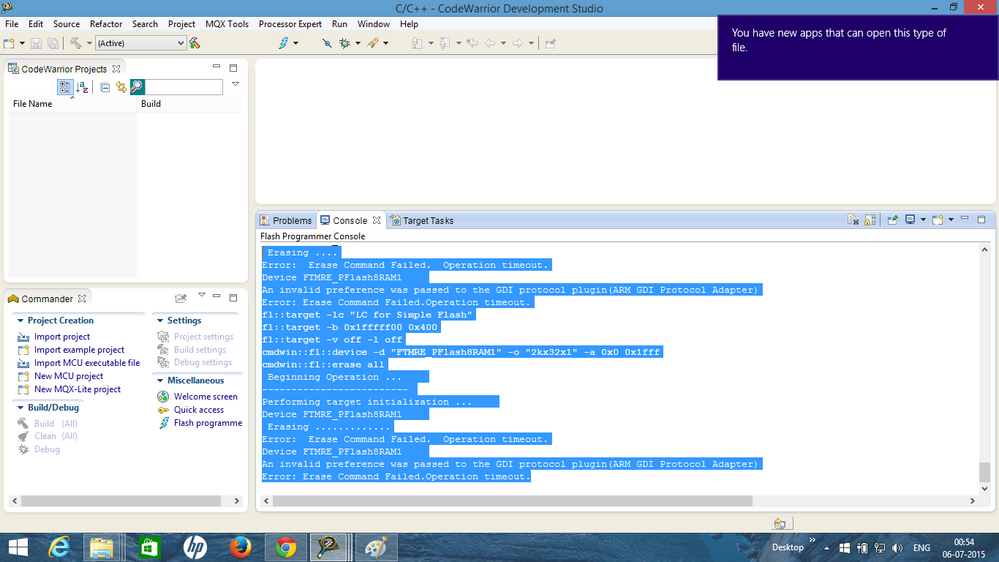The image size is (999, 562).
Task: Click the Clear Console icon
Action: [x=853, y=220]
